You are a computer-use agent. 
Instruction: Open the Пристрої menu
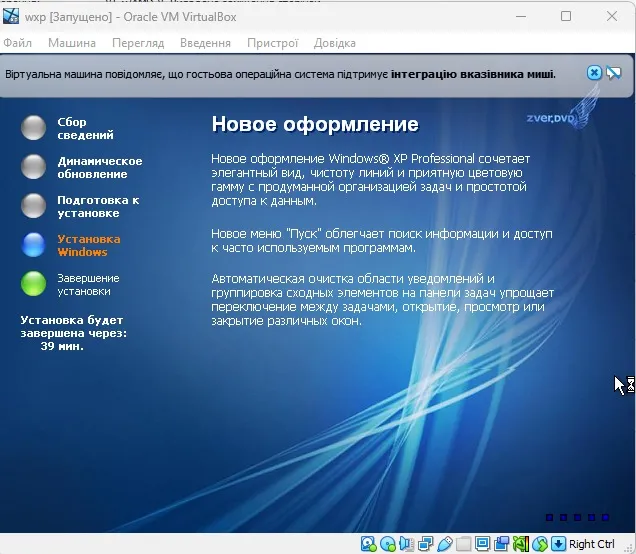tap(273, 43)
